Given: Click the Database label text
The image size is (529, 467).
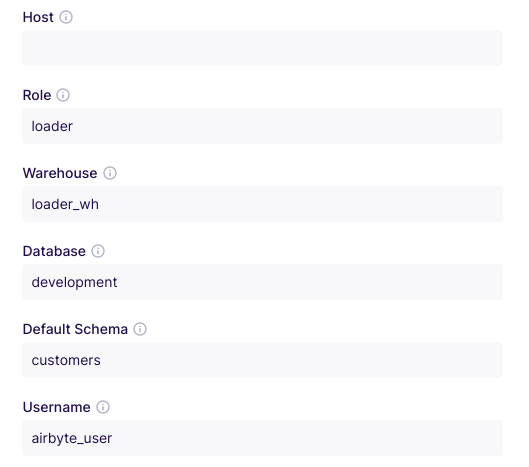Looking at the screenshot, I should [54, 251].
